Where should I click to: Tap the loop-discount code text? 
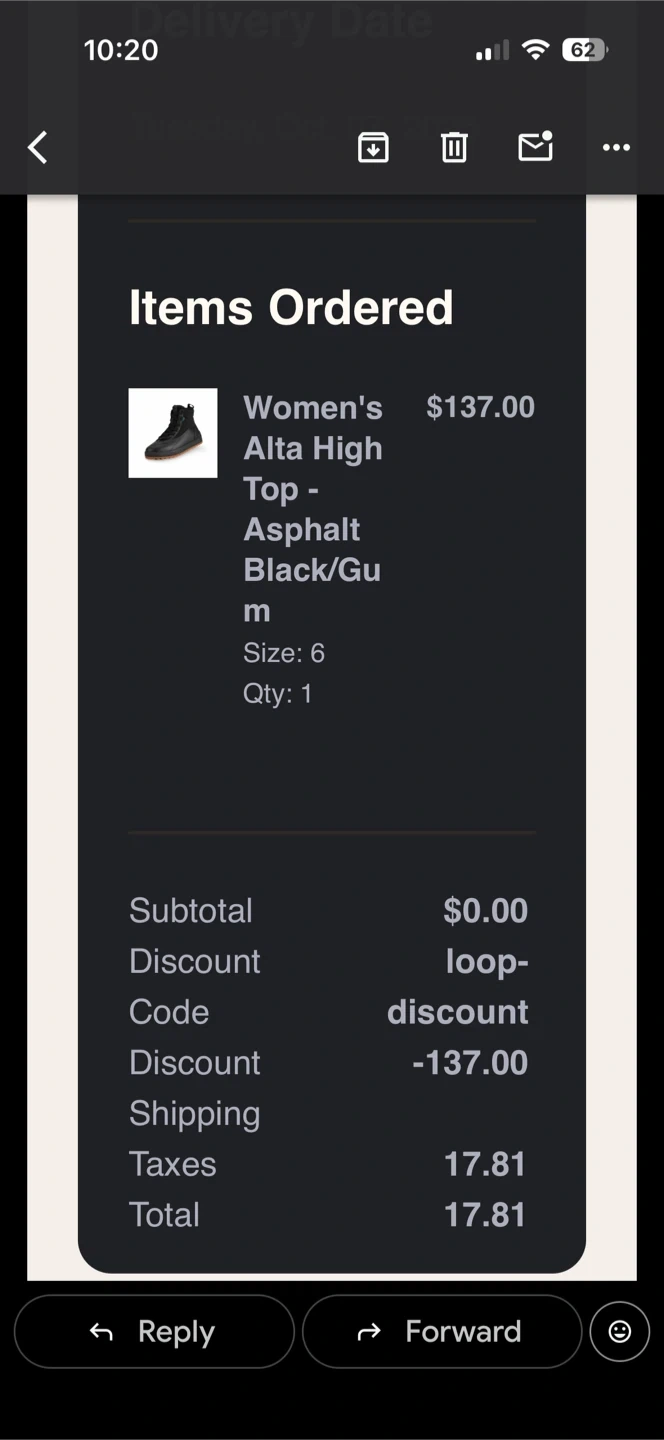pyautogui.click(x=458, y=986)
